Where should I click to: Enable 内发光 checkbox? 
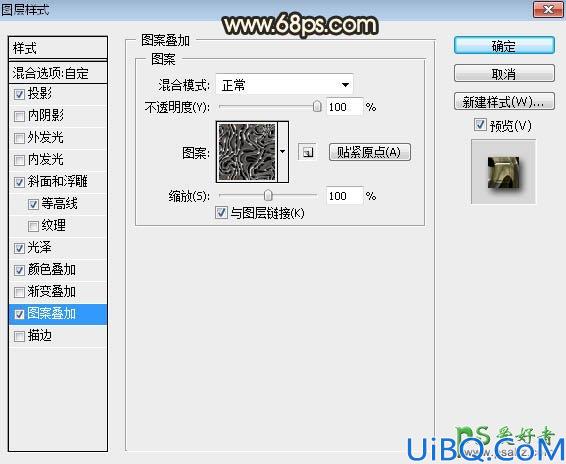[19, 160]
